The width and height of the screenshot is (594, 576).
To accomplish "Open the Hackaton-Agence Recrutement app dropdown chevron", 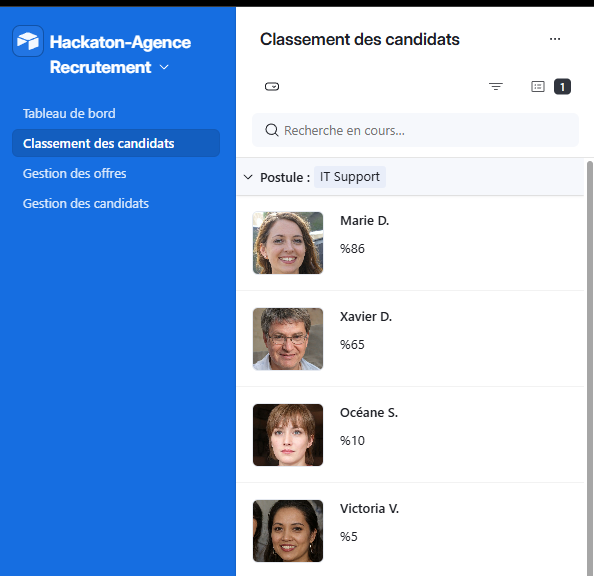I will pyautogui.click(x=164, y=67).
